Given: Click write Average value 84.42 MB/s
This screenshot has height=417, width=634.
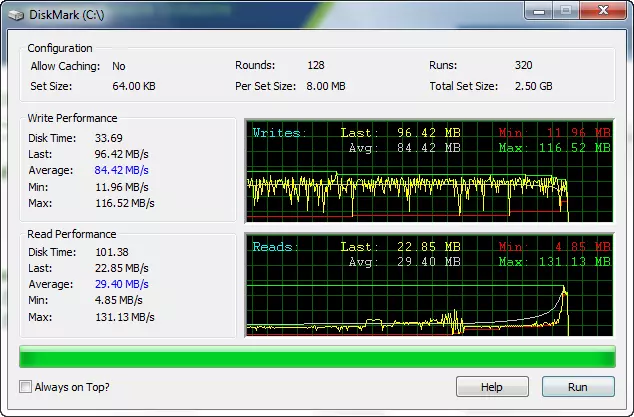Looking at the screenshot, I should (x=122, y=170).
